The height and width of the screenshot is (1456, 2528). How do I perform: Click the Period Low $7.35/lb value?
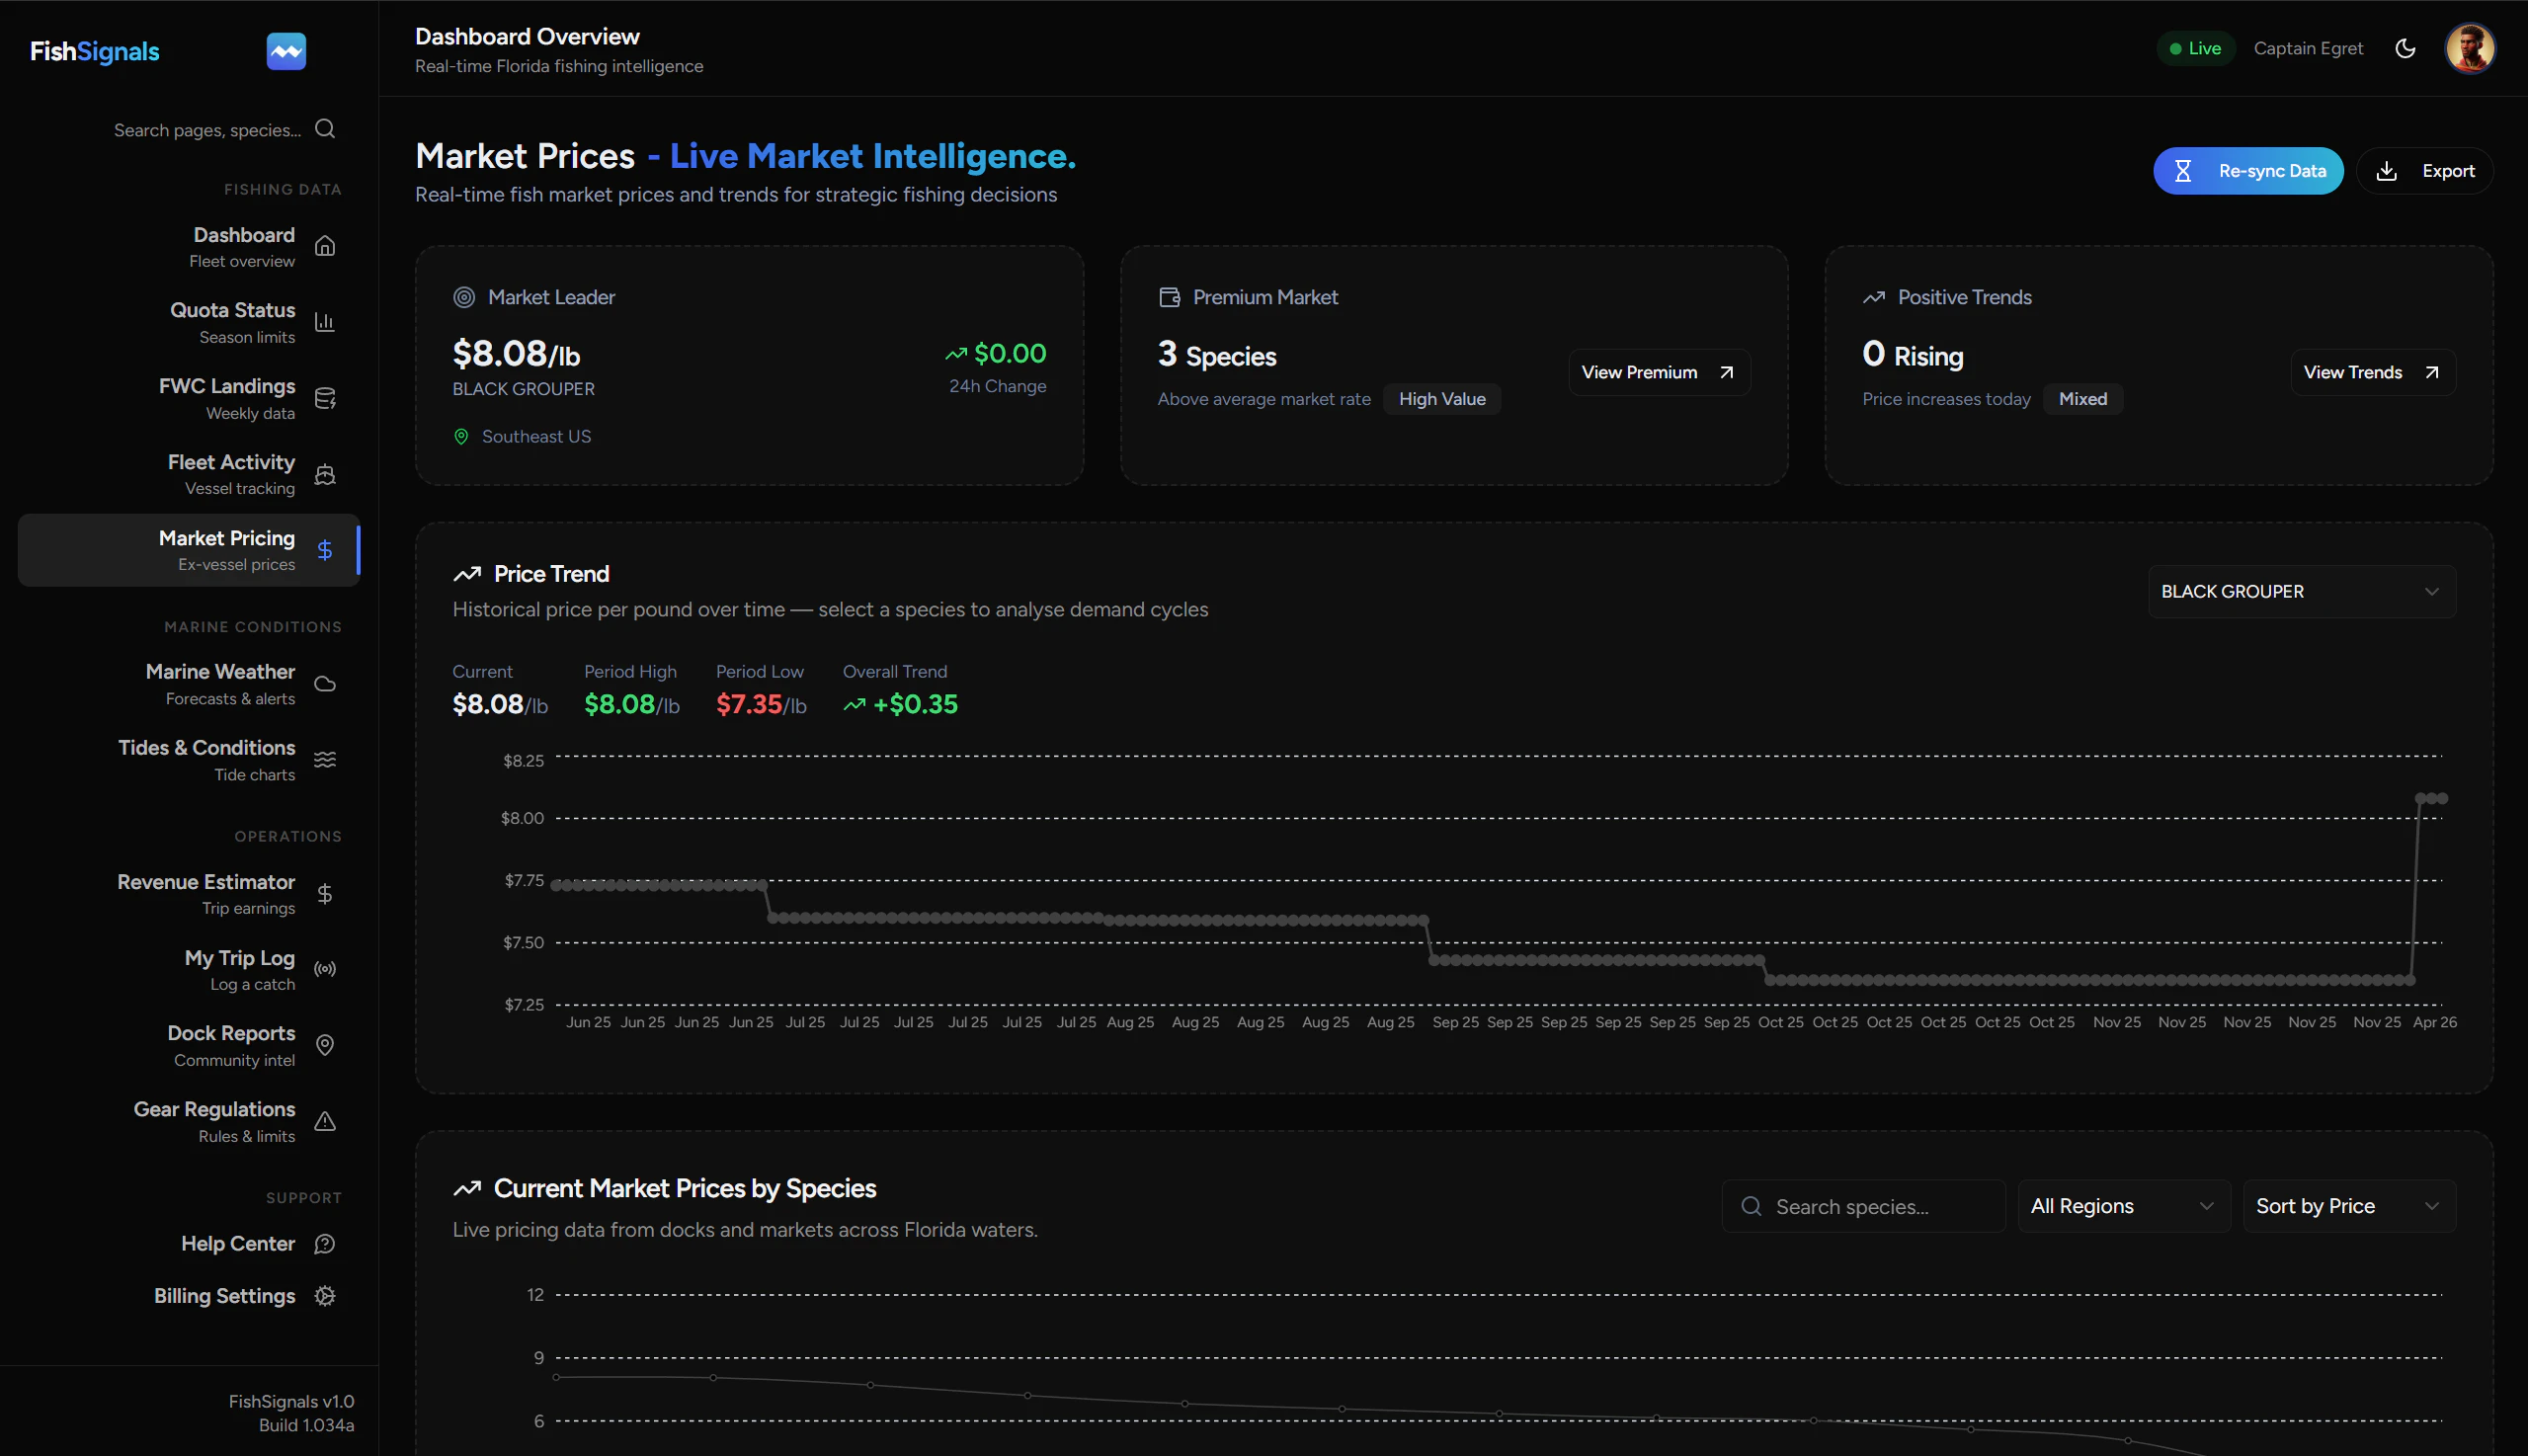761,705
